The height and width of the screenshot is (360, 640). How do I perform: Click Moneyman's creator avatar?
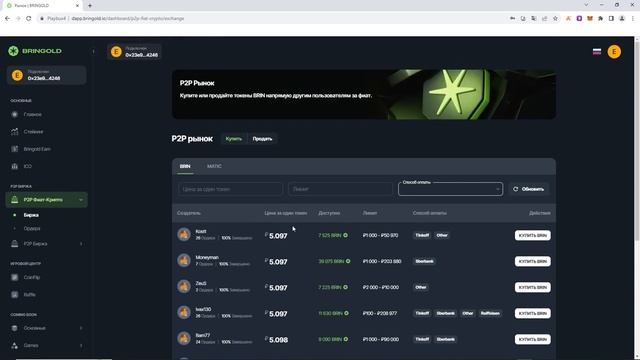[184, 260]
